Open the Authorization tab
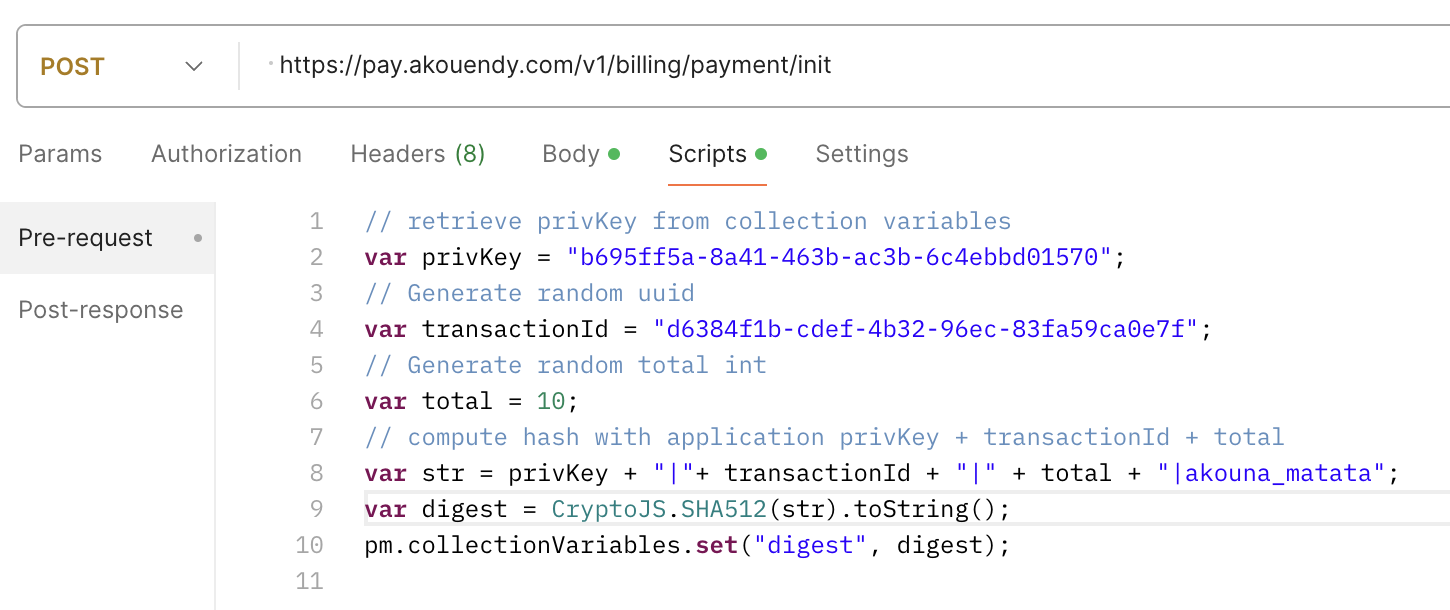 pos(226,154)
